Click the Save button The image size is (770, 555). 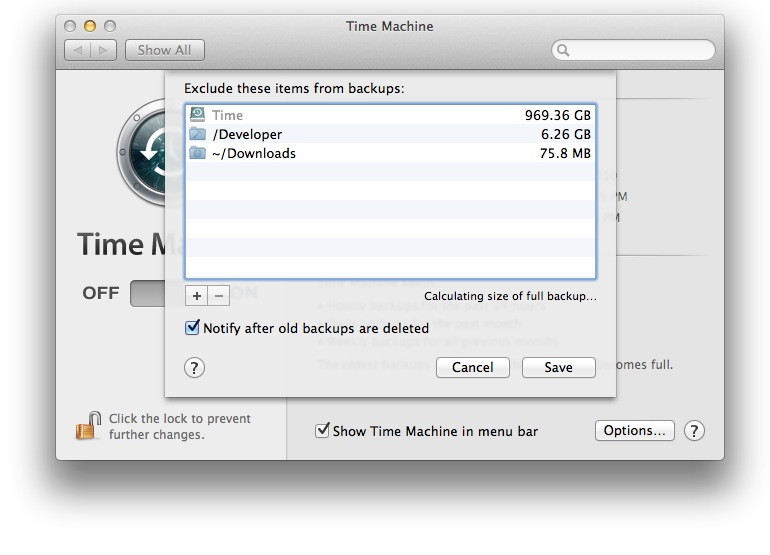(x=559, y=367)
